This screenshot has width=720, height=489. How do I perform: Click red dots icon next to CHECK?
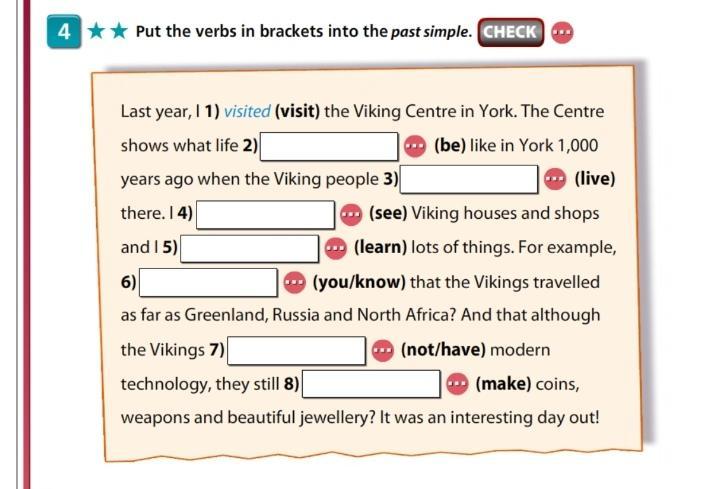pyautogui.click(x=563, y=31)
